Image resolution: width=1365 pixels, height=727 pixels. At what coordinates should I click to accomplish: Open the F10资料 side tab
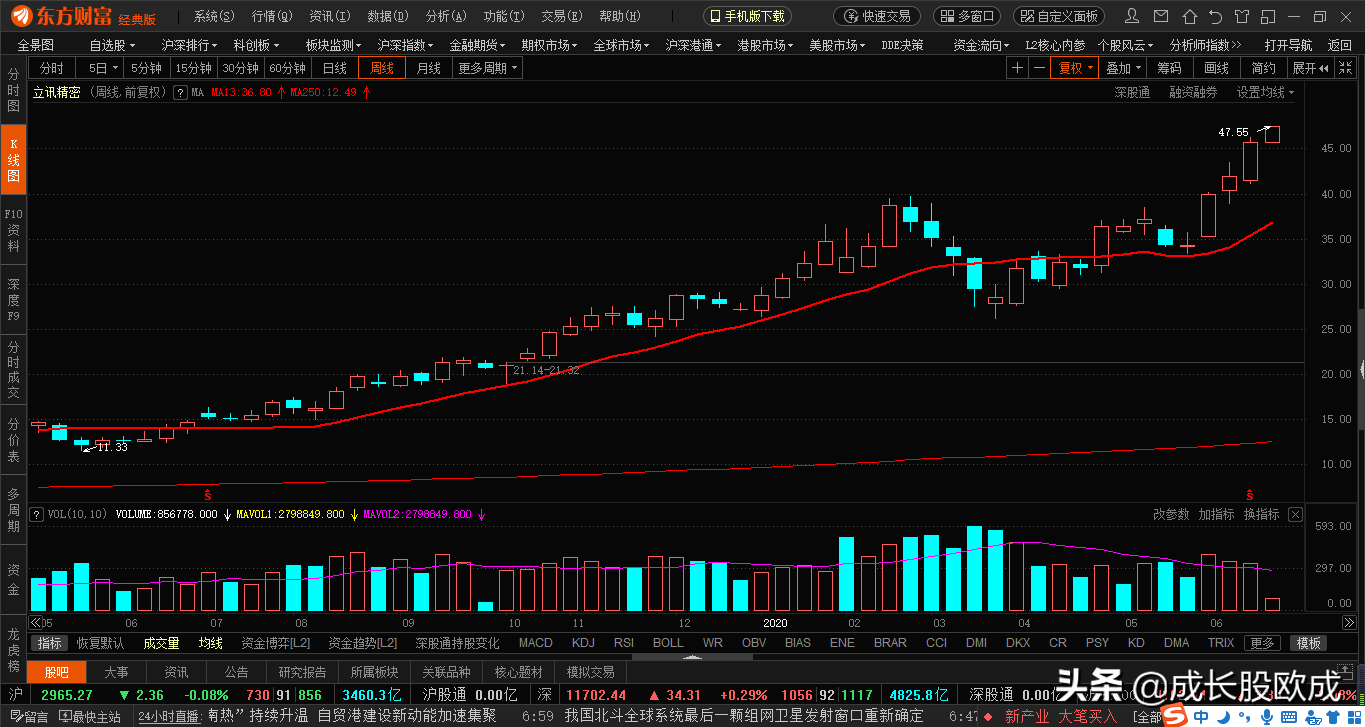13,230
